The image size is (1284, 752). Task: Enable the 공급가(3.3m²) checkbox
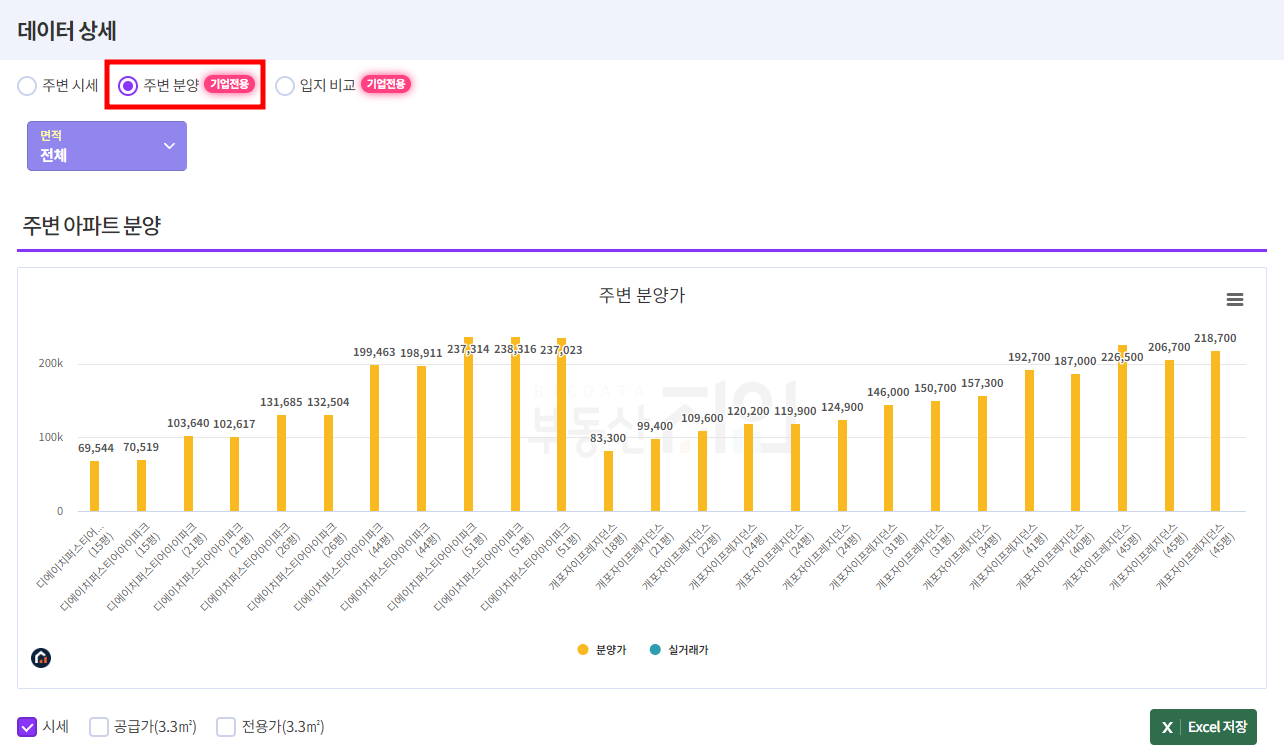coord(99,727)
